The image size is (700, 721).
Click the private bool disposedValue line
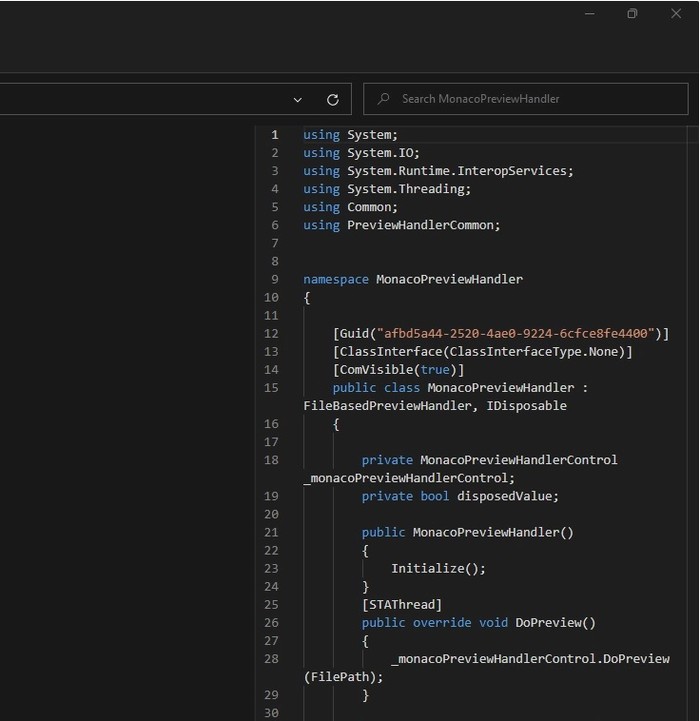point(460,496)
